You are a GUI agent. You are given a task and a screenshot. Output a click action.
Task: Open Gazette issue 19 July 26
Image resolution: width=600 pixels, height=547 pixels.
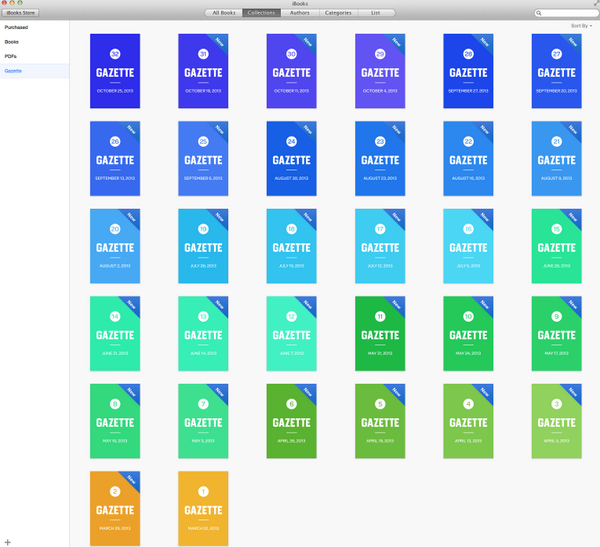203,246
